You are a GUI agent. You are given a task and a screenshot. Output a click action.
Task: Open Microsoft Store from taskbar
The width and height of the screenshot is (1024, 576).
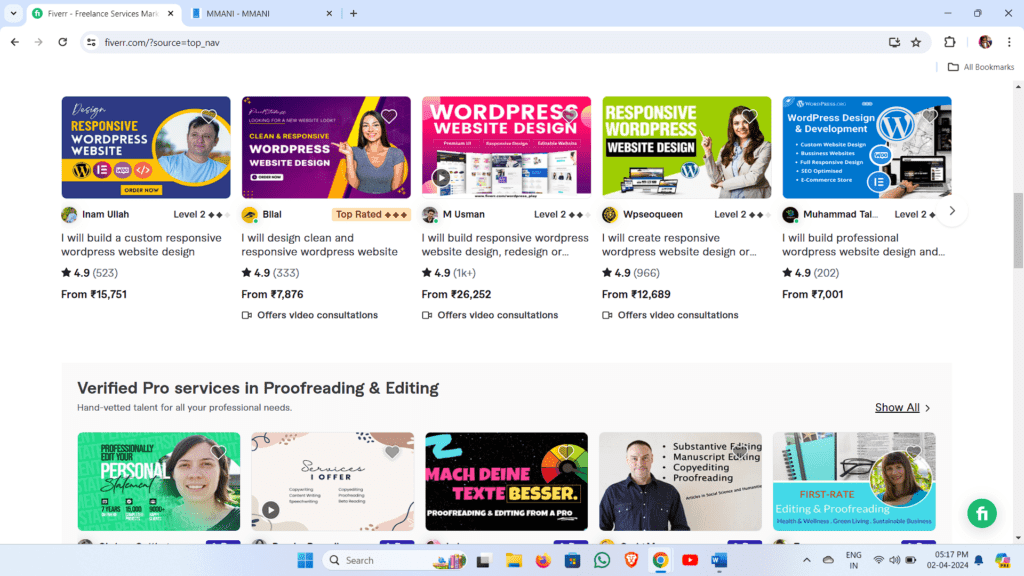point(572,560)
